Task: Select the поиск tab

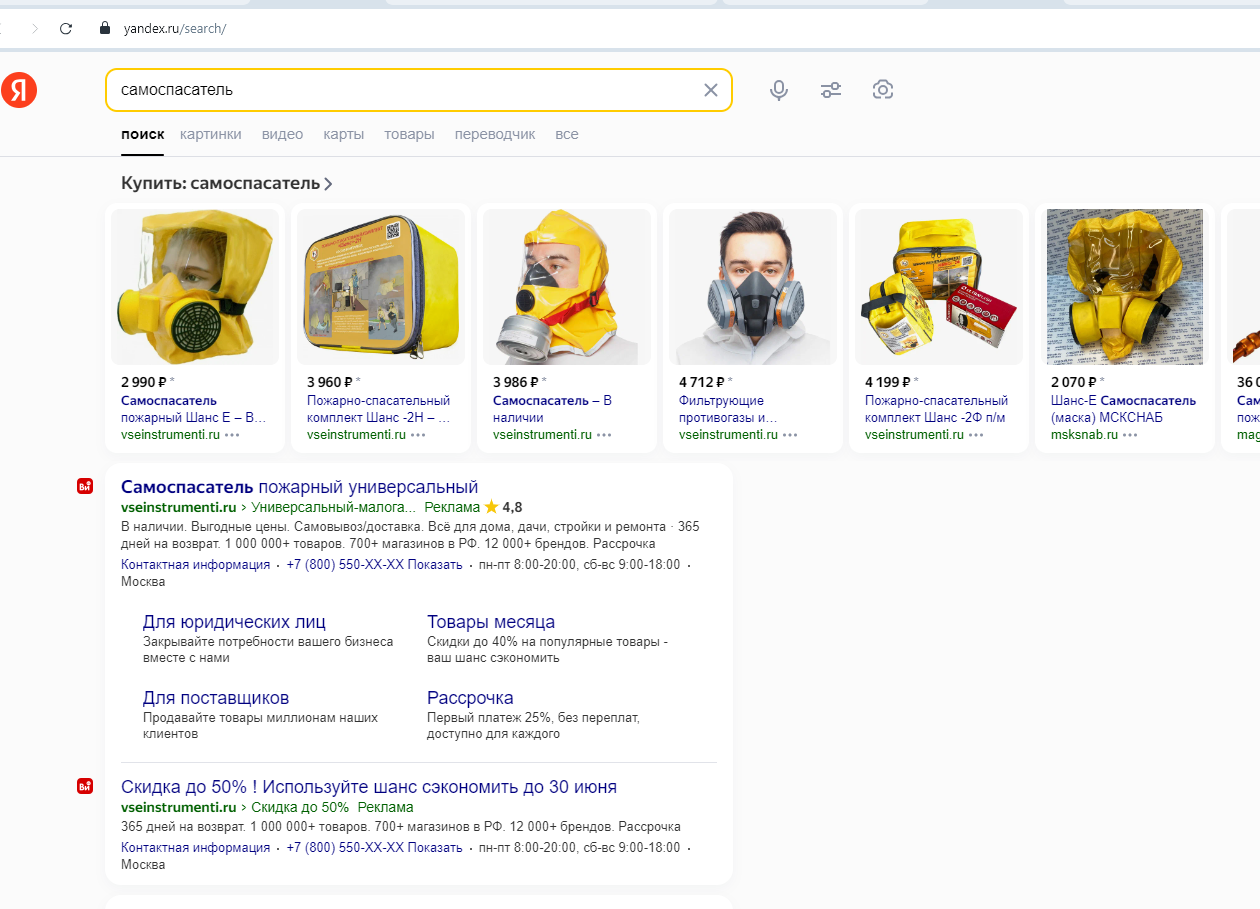Action: coord(143,134)
